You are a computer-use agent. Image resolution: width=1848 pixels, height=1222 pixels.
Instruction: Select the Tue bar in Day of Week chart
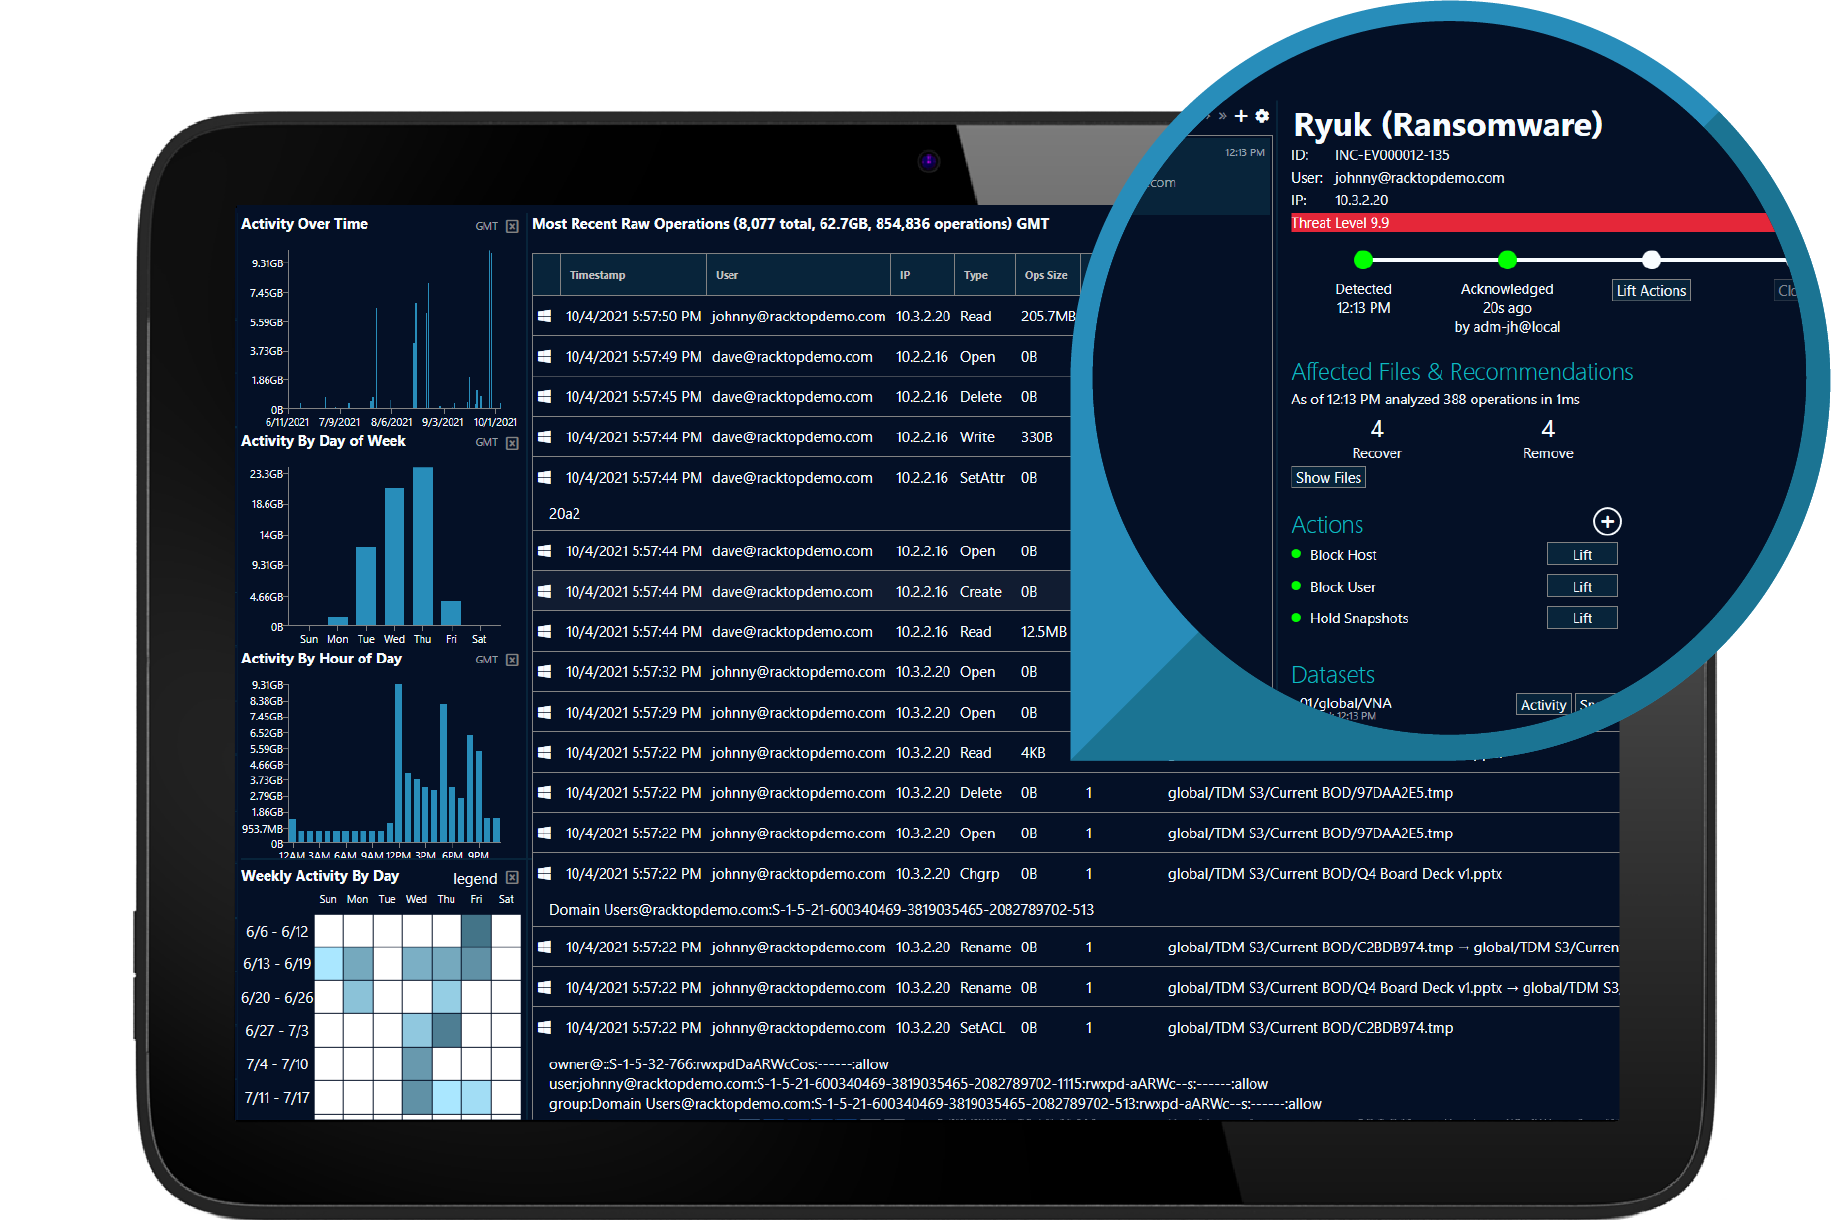(366, 586)
